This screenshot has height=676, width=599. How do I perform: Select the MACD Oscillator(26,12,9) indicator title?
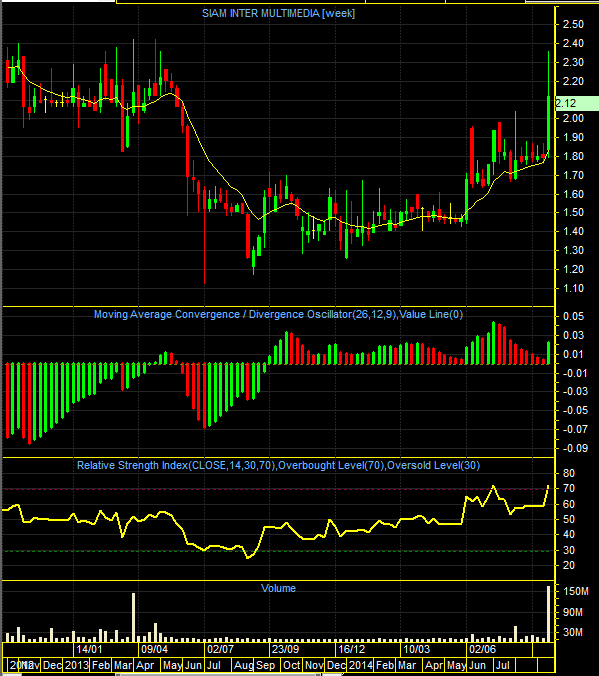click(x=279, y=314)
